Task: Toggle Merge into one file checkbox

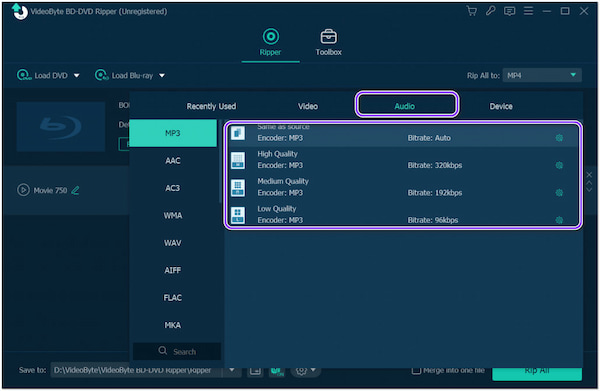Action: [x=416, y=370]
